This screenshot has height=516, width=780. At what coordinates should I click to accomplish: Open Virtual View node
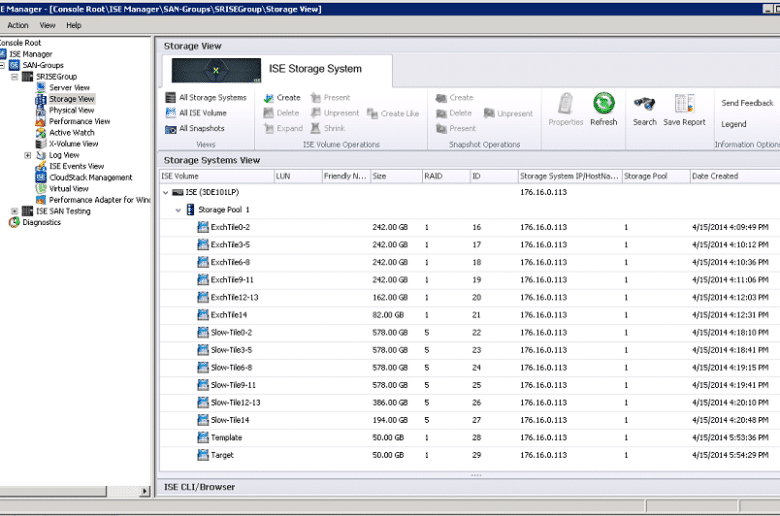tap(69, 189)
